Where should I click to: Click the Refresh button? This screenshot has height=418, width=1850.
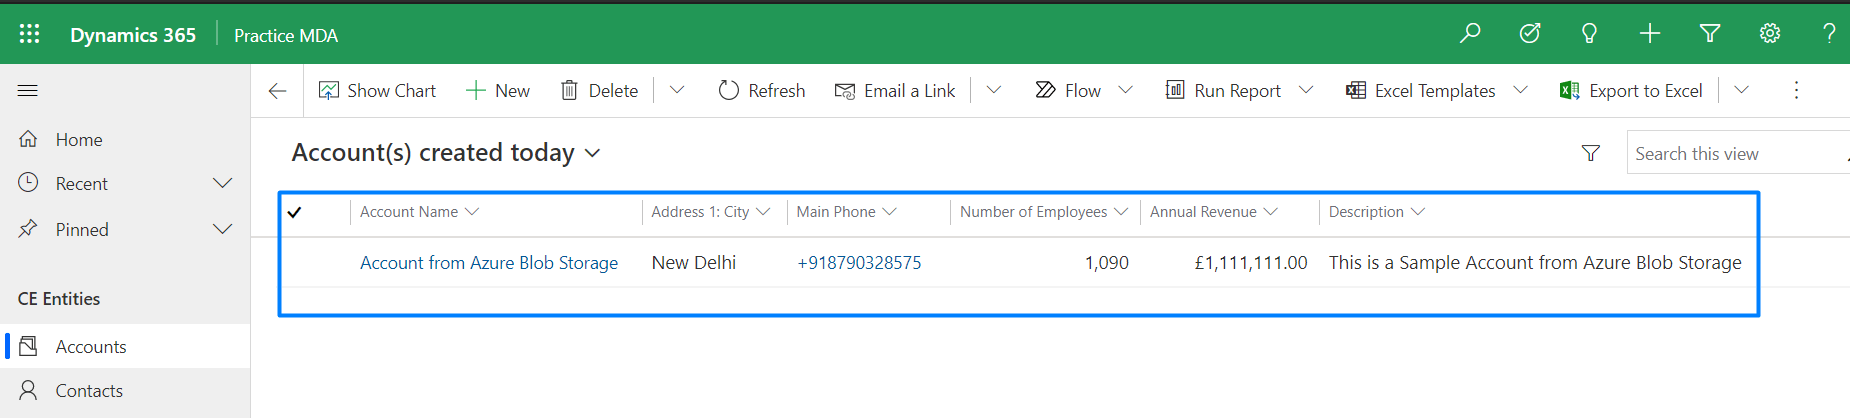pyautogui.click(x=762, y=91)
